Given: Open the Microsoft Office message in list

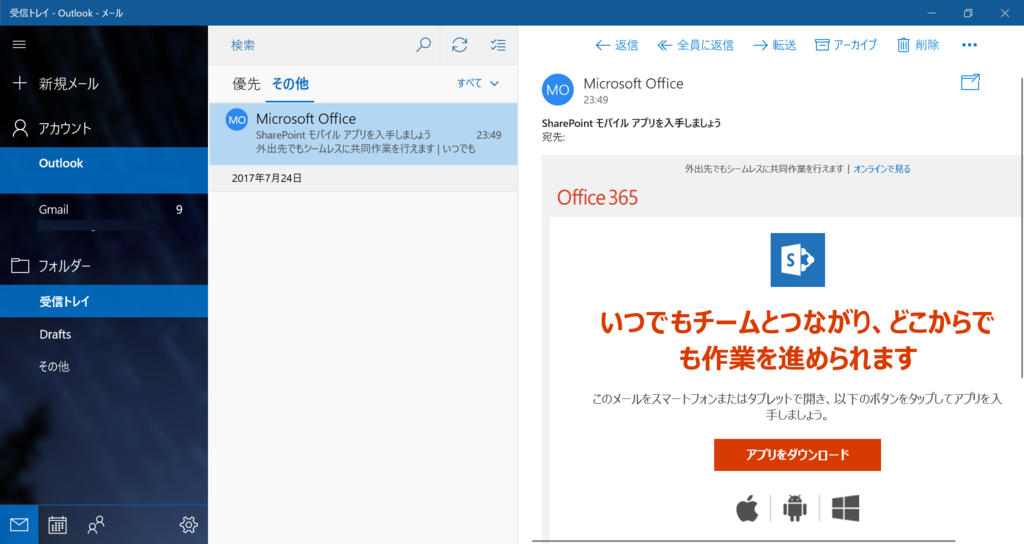Looking at the screenshot, I should tap(363, 134).
